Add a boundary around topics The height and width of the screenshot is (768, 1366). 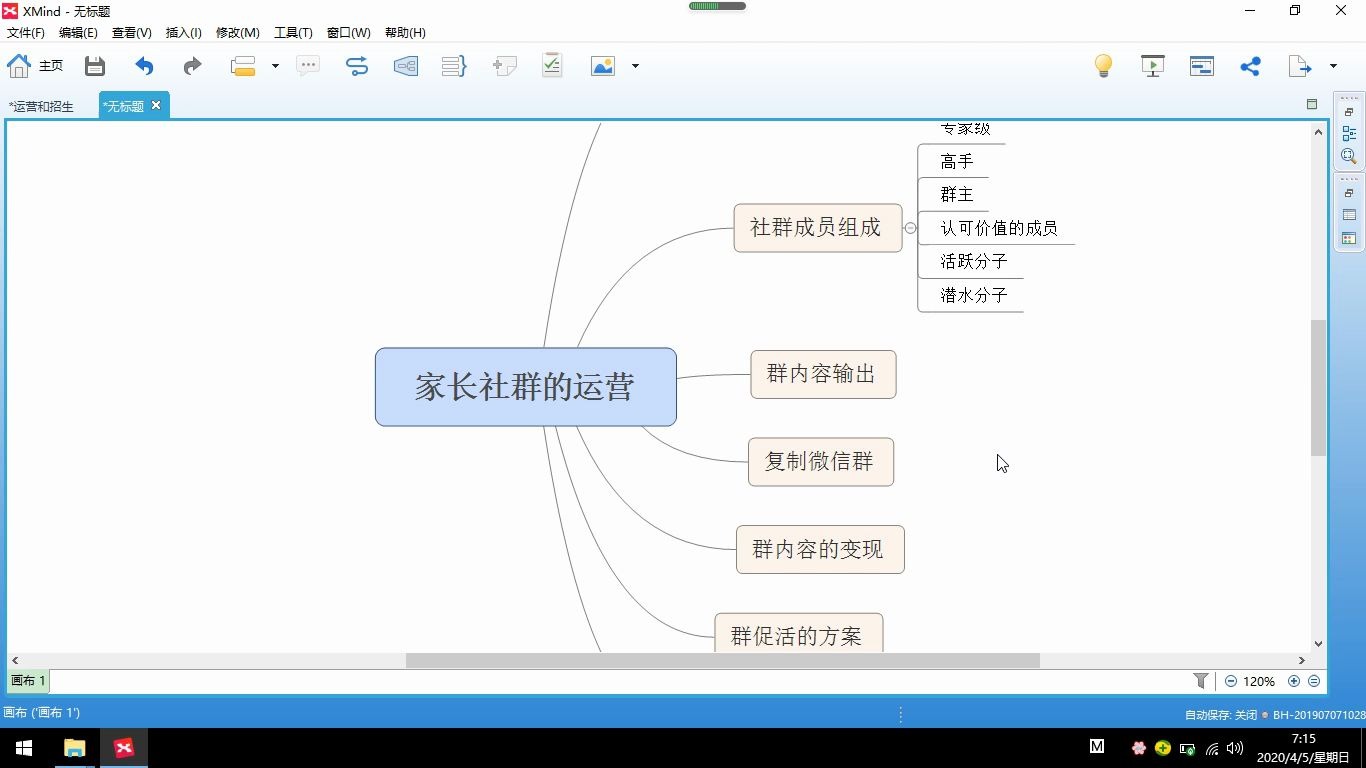406,66
